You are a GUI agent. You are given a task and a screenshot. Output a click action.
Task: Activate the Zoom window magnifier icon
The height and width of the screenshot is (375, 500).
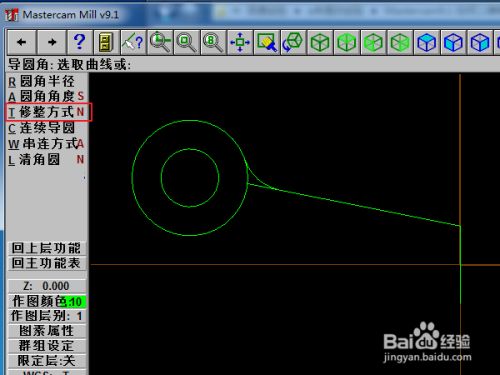[x=160, y=42]
